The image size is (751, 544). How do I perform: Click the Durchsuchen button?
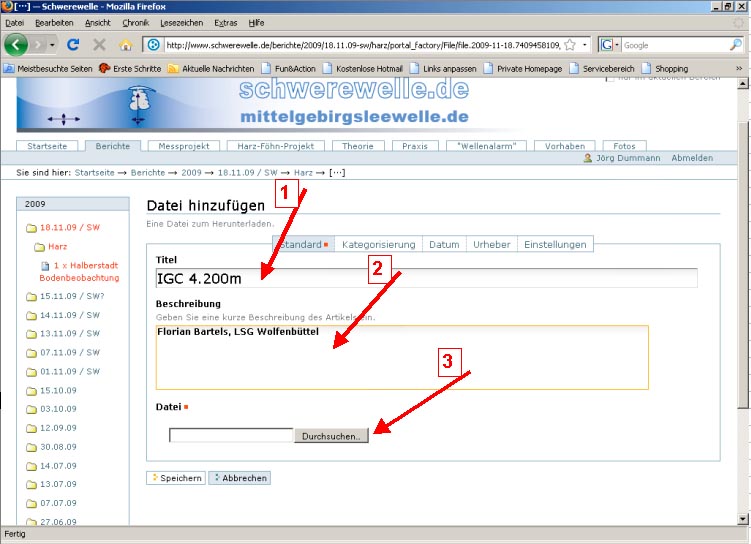[x=331, y=436]
